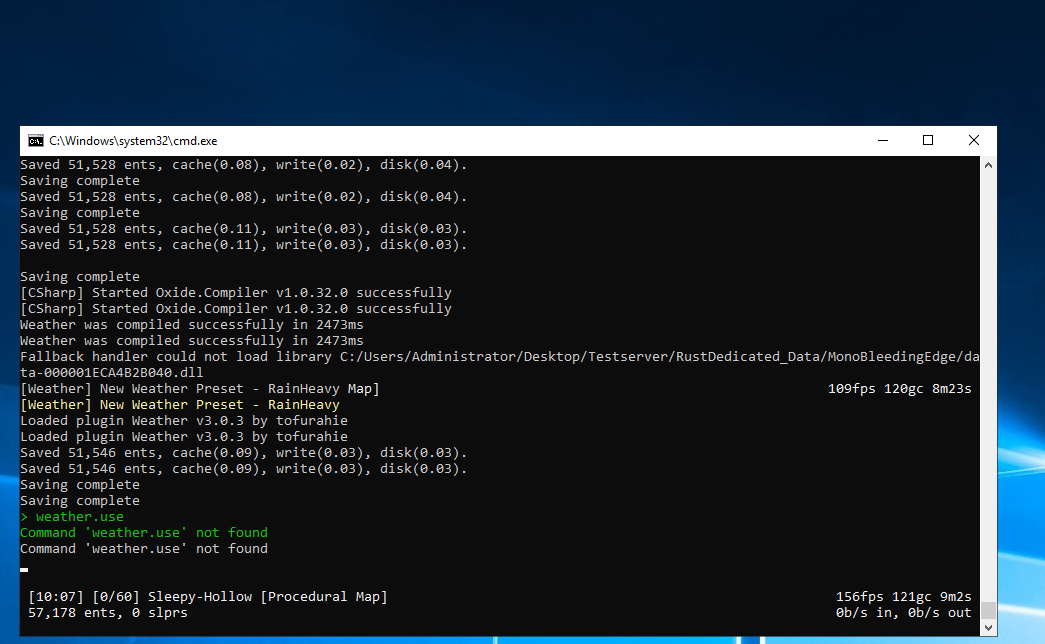Click the scrollbar up arrow

988,164
